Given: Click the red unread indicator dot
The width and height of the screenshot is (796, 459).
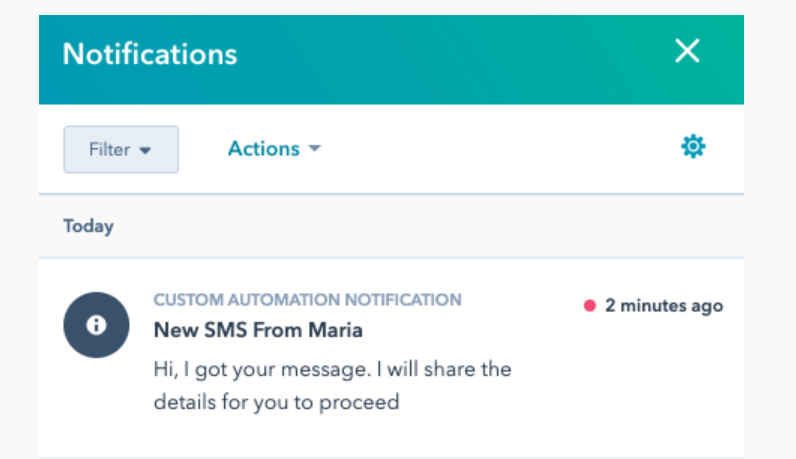Looking at the screenshot, I should pos(589,306).
